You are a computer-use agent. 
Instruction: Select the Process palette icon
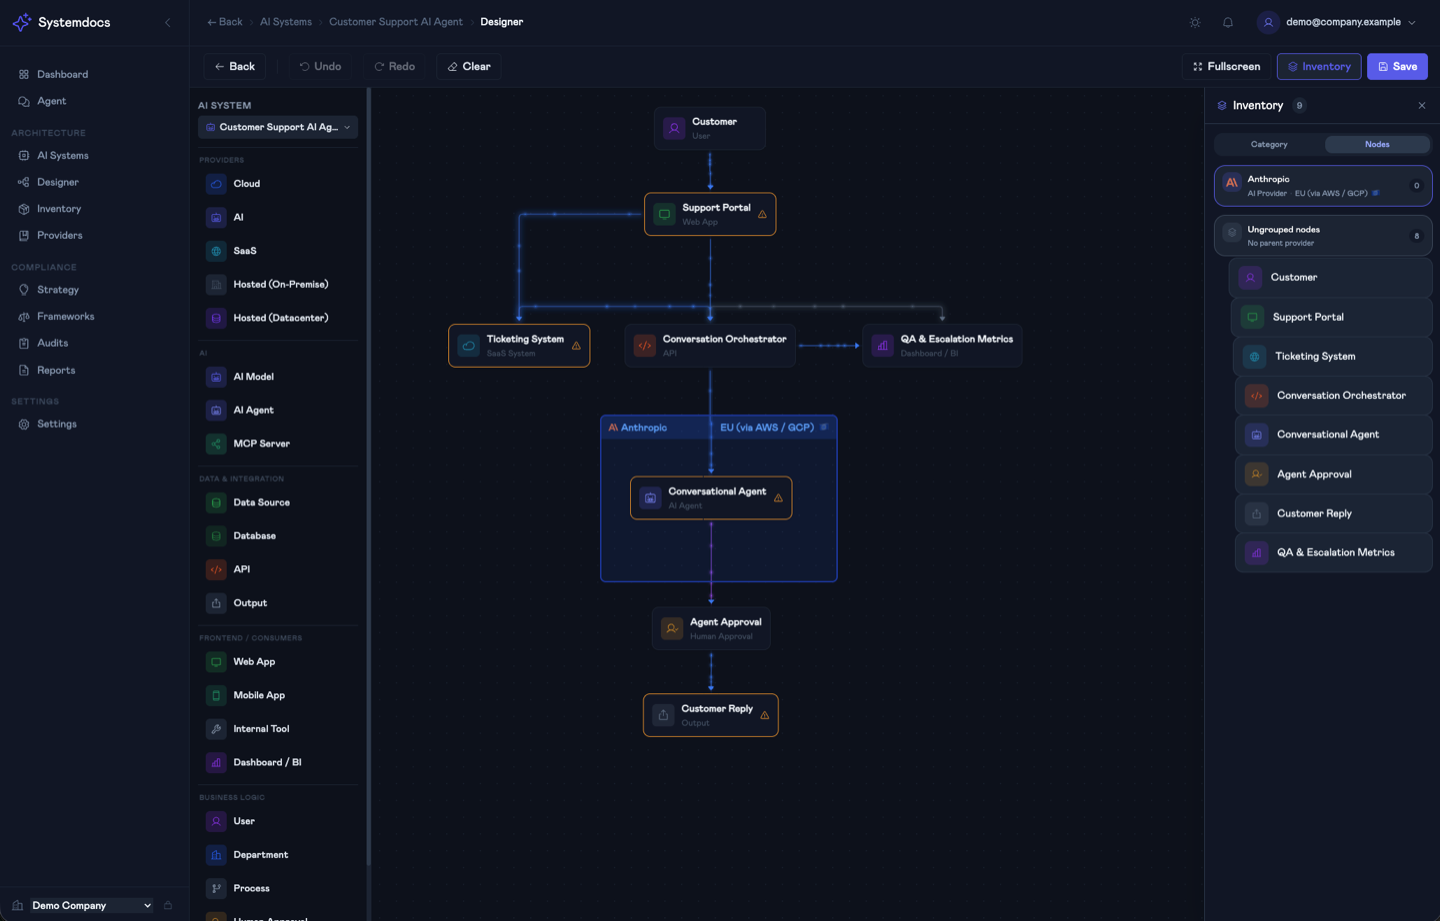[x=216, y=888]
